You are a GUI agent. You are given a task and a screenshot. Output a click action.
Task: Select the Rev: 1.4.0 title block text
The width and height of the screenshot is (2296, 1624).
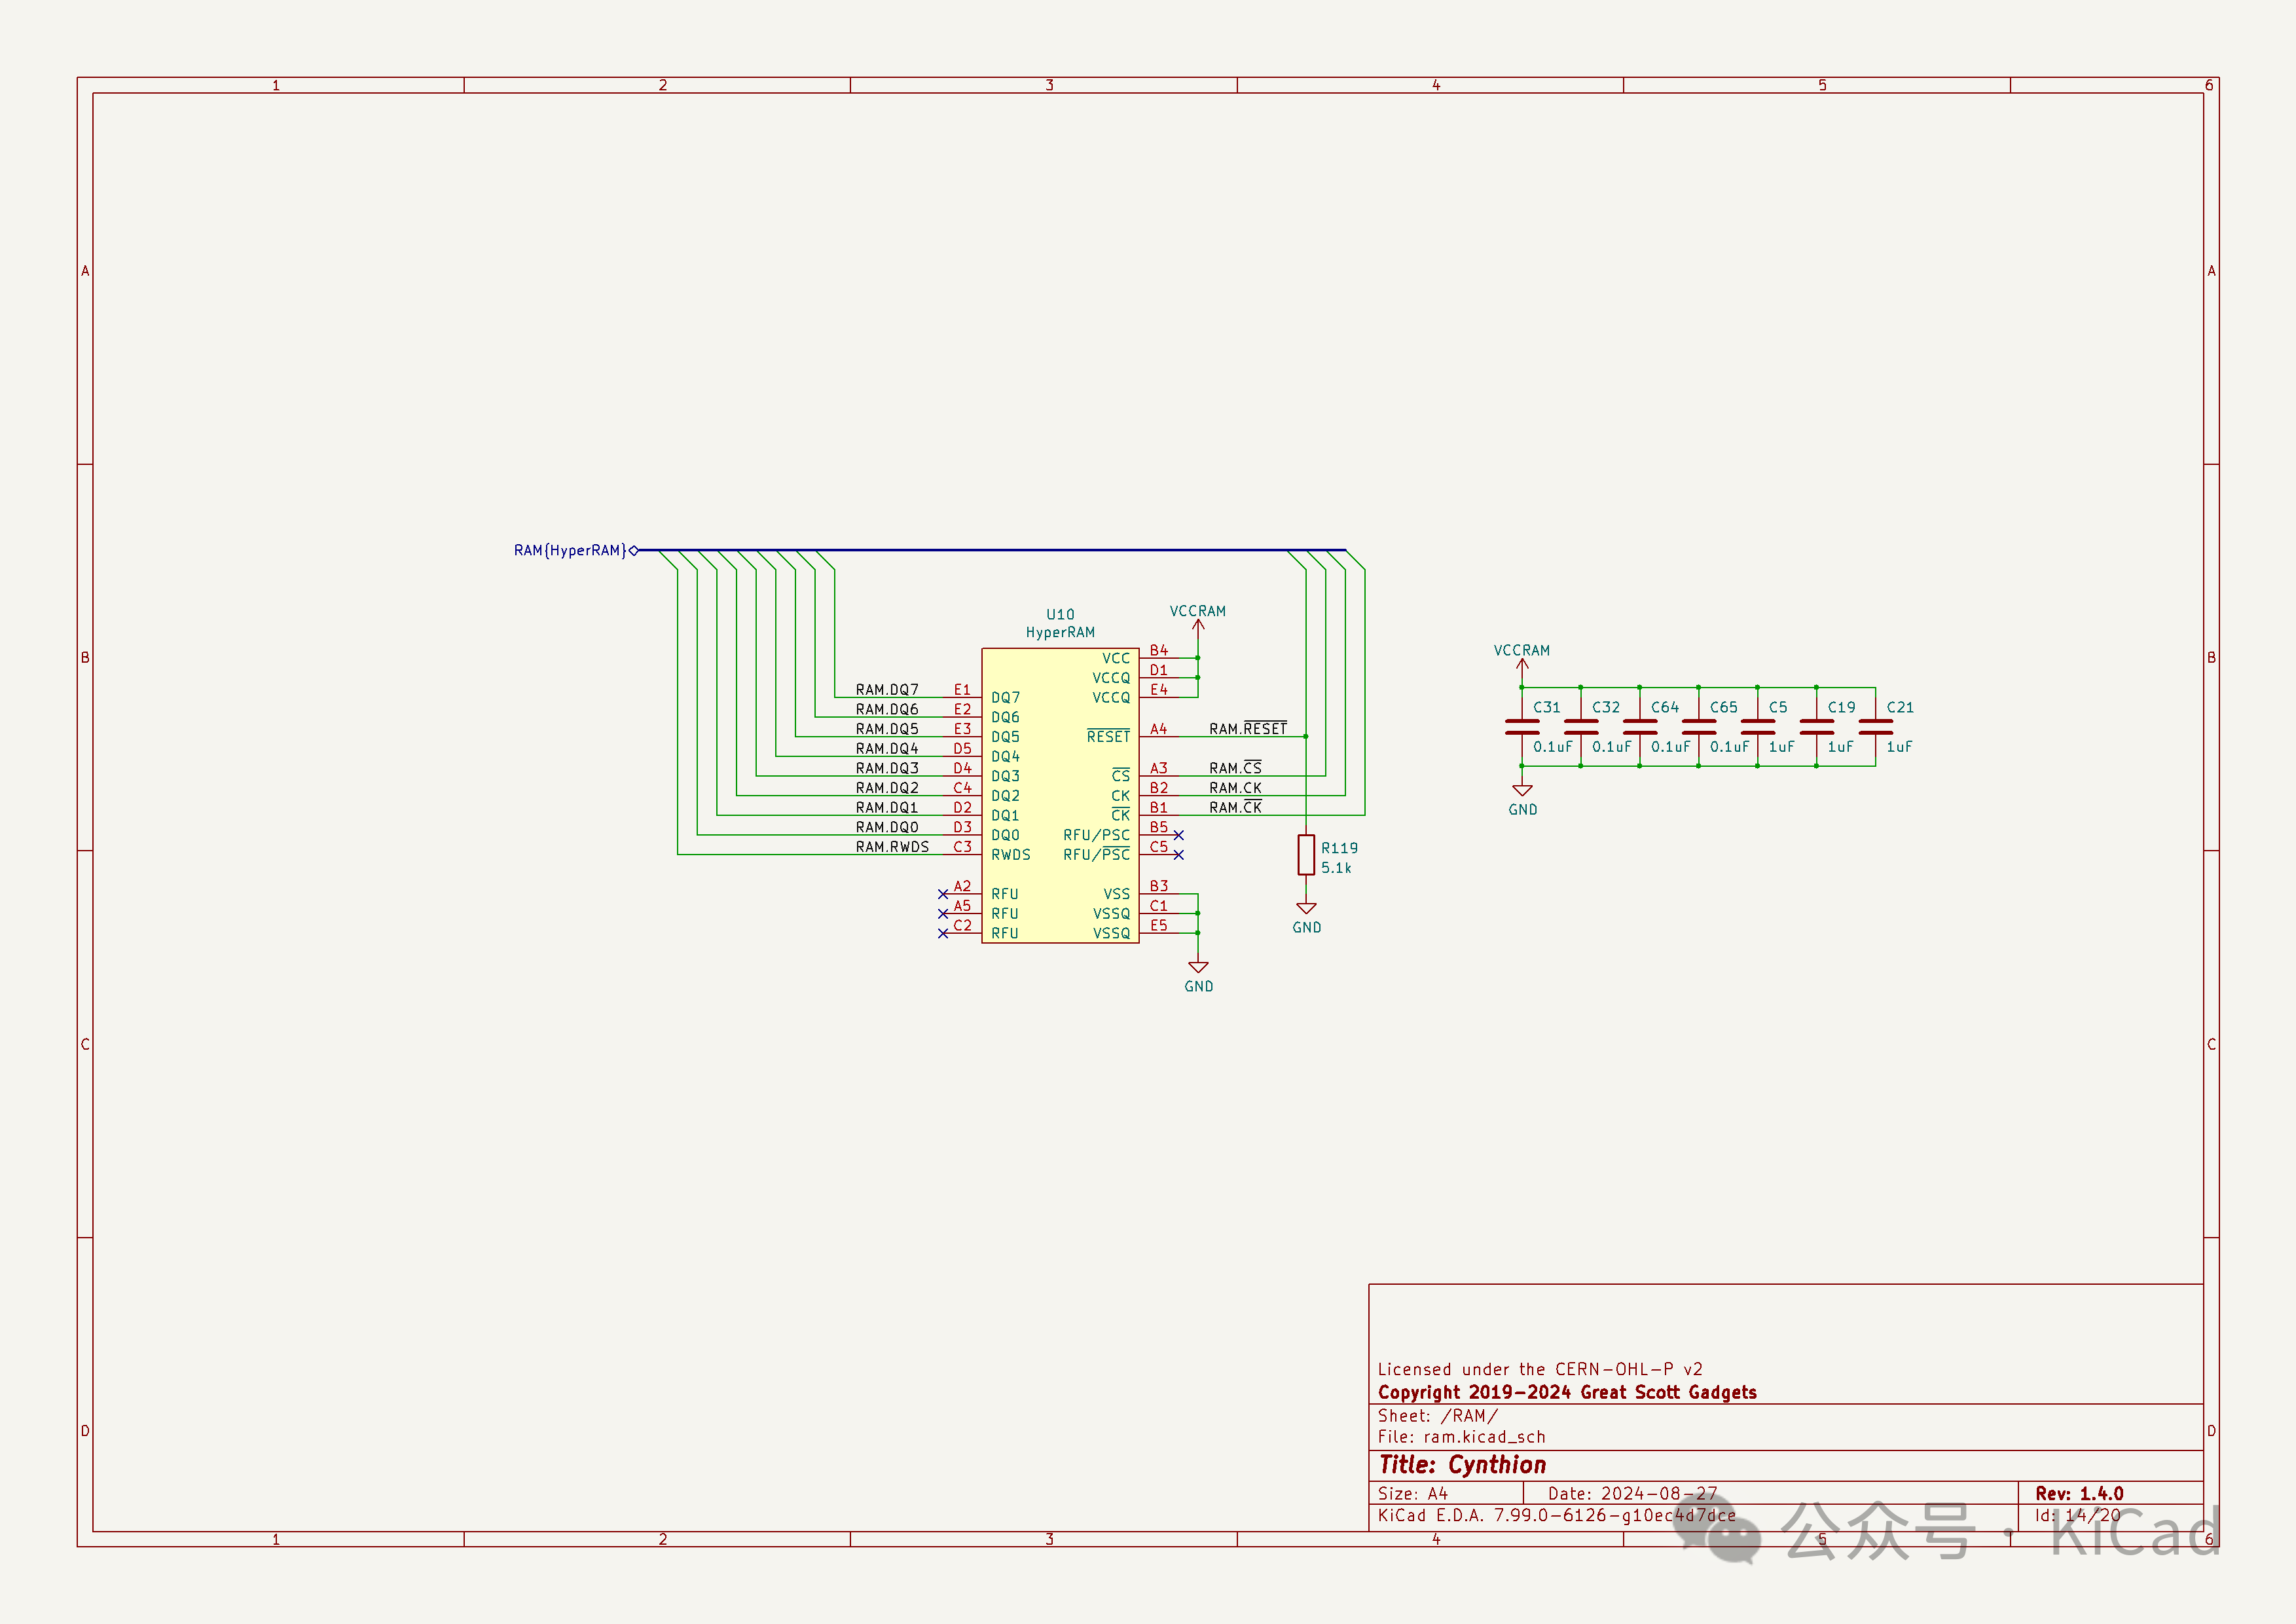coord(2079,1493)
